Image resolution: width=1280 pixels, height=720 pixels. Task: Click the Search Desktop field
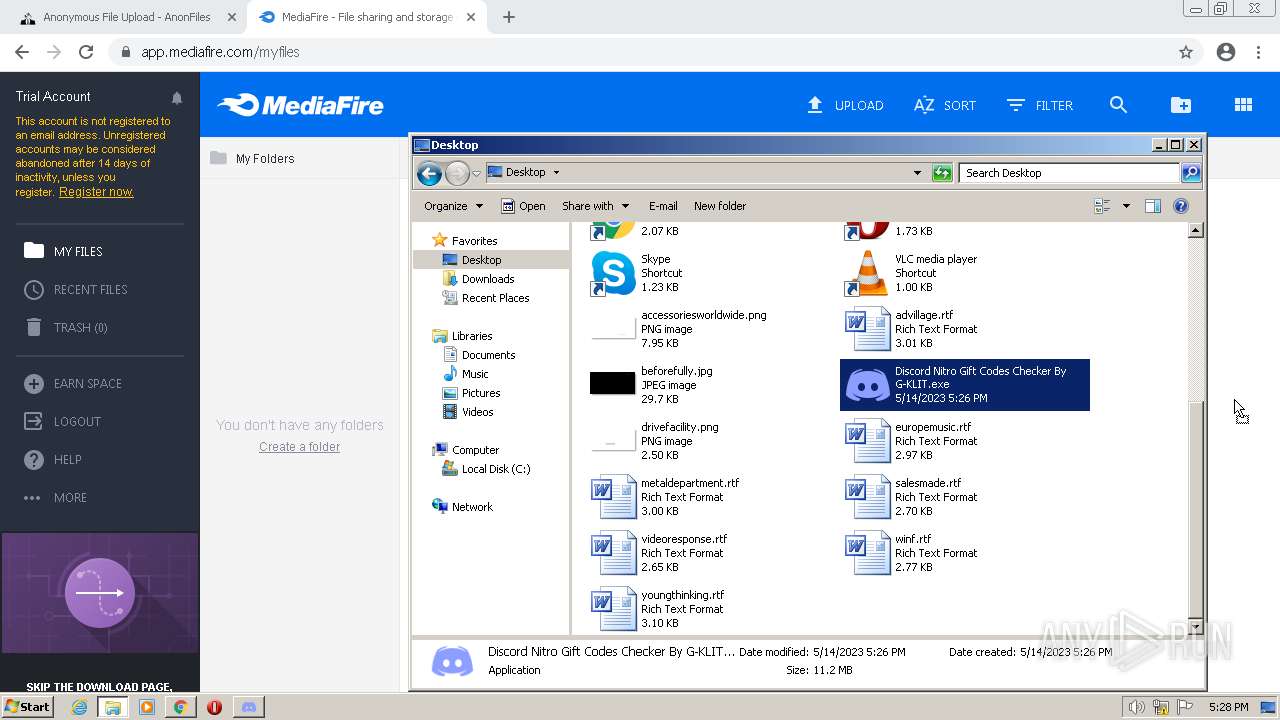click(1069, 173)
